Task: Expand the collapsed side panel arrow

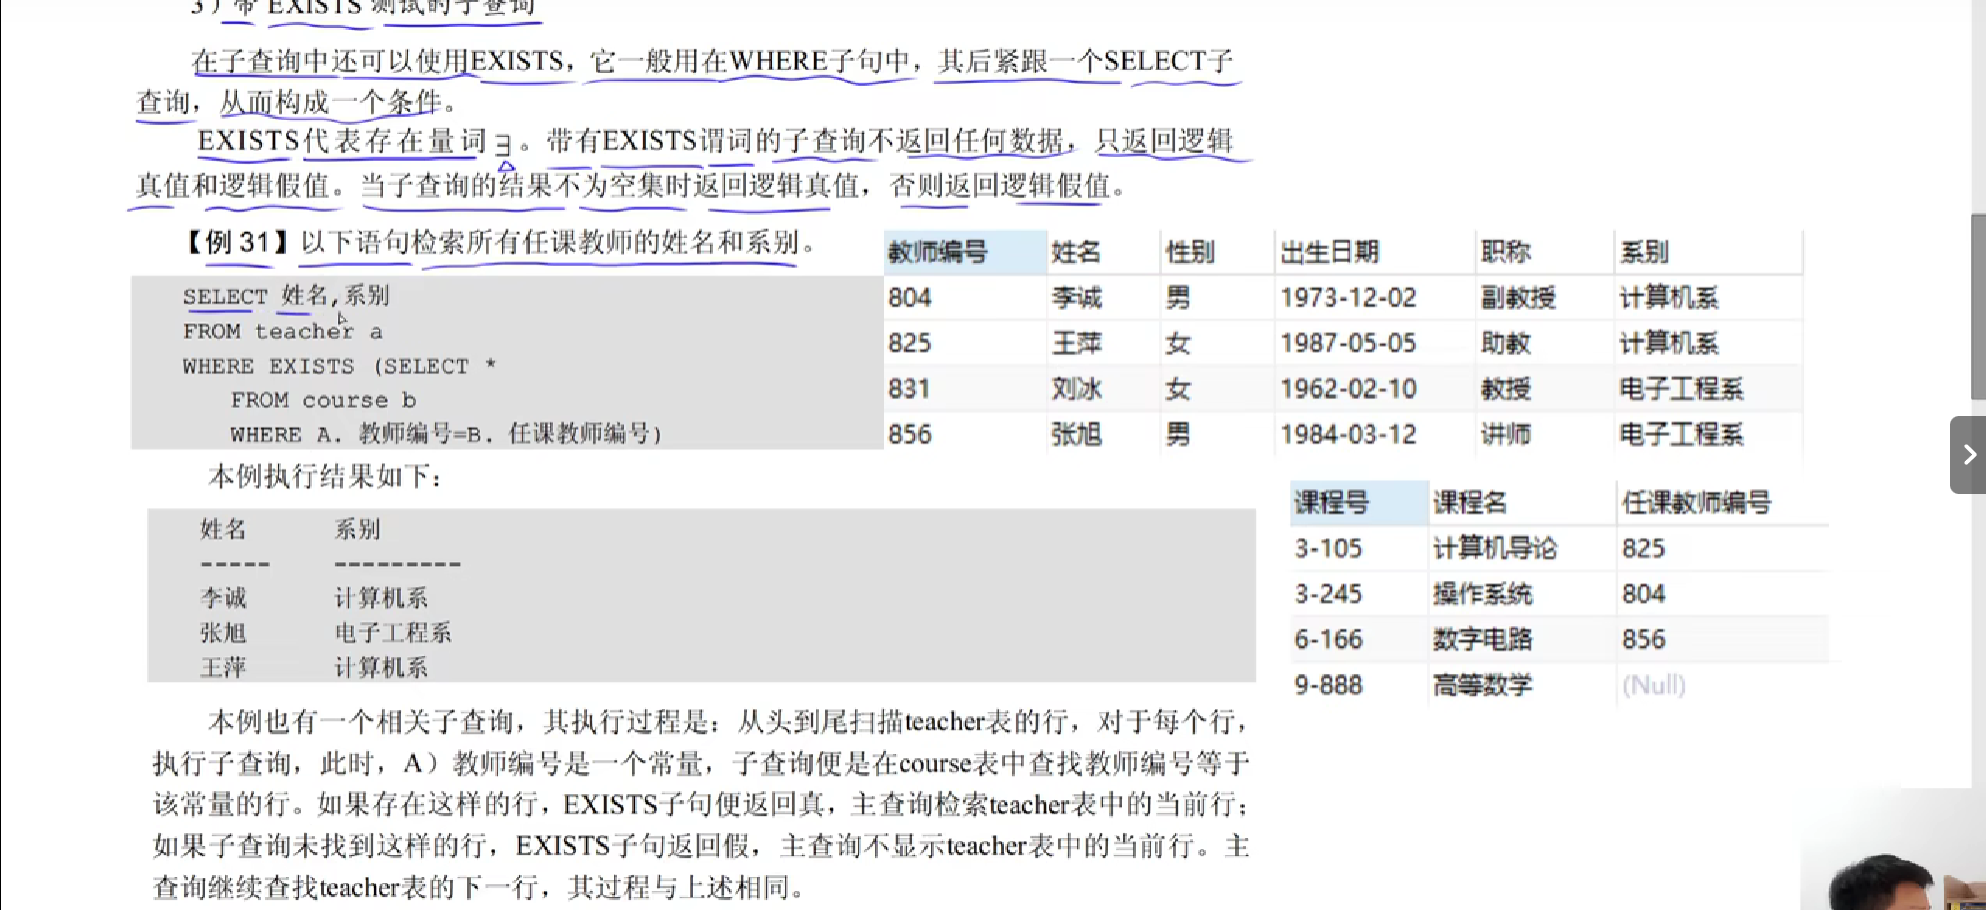Action: (x=1968, y=455)
